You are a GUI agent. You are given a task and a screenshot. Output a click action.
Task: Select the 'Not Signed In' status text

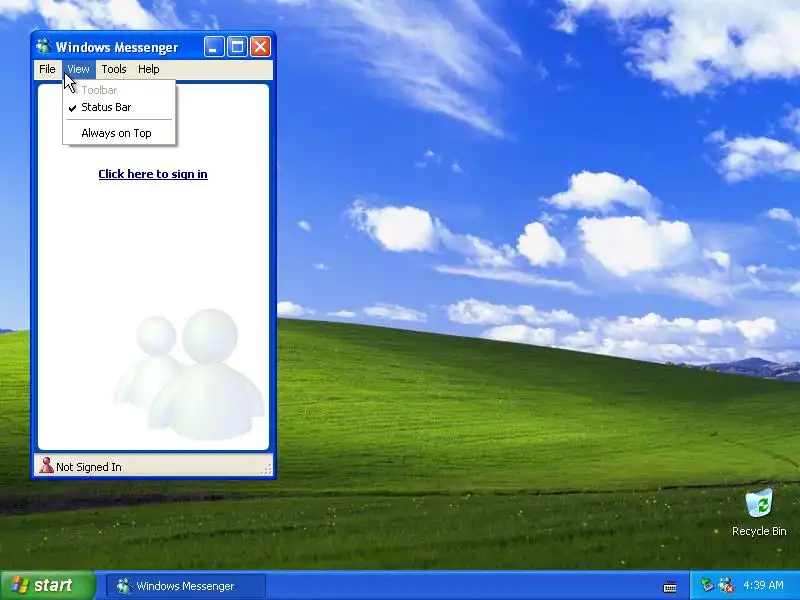89,467
